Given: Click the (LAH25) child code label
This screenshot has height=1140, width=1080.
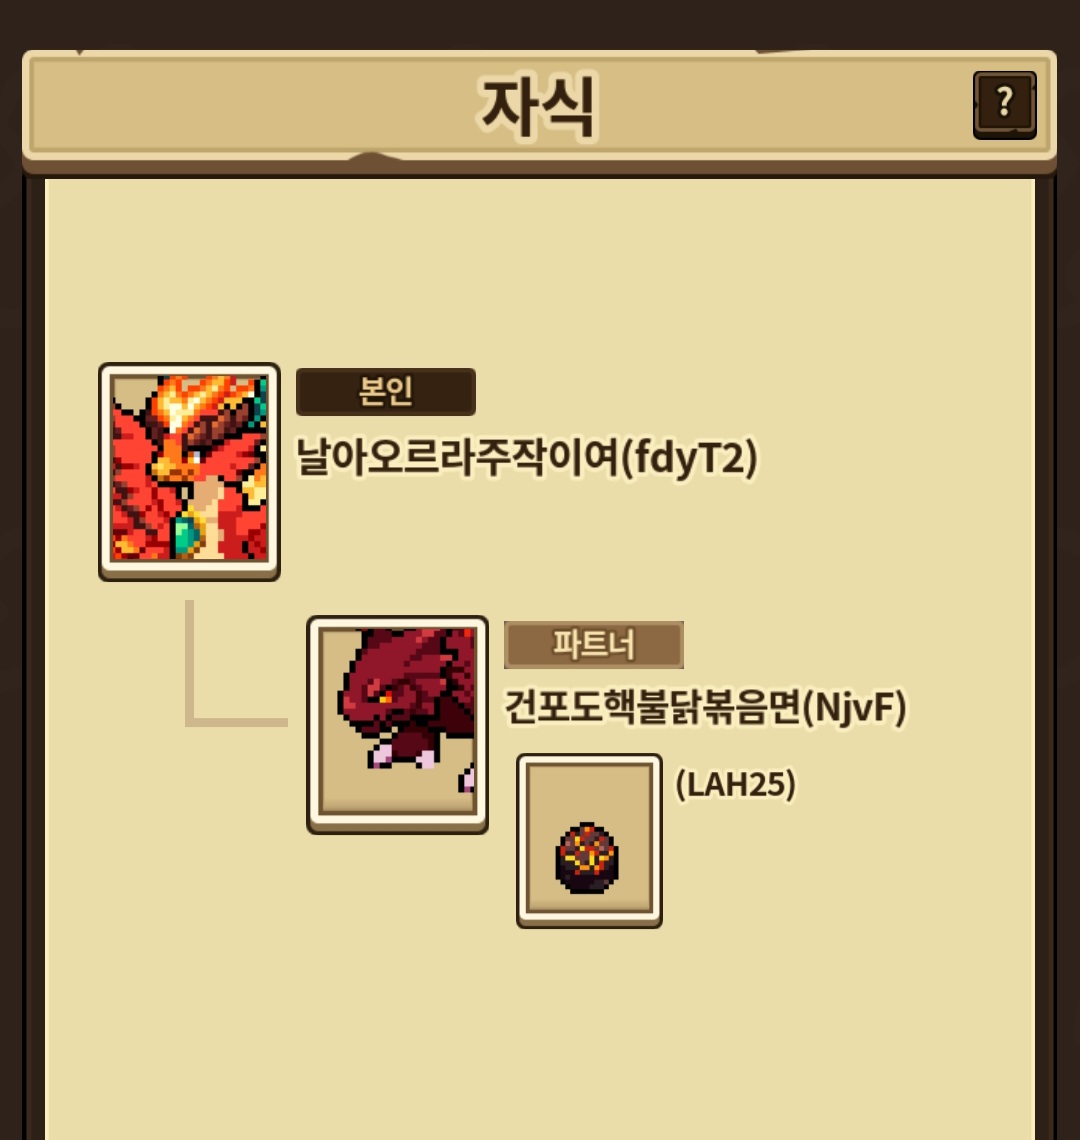Looking at the screenshot, I should click(735, 784).
